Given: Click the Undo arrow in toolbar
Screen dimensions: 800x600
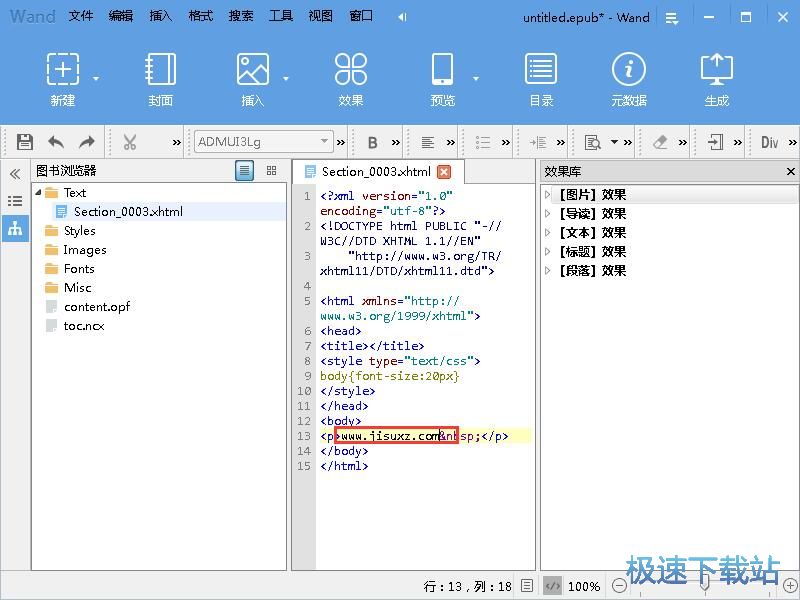Looking at the screenshot, I should coord(56,142).
